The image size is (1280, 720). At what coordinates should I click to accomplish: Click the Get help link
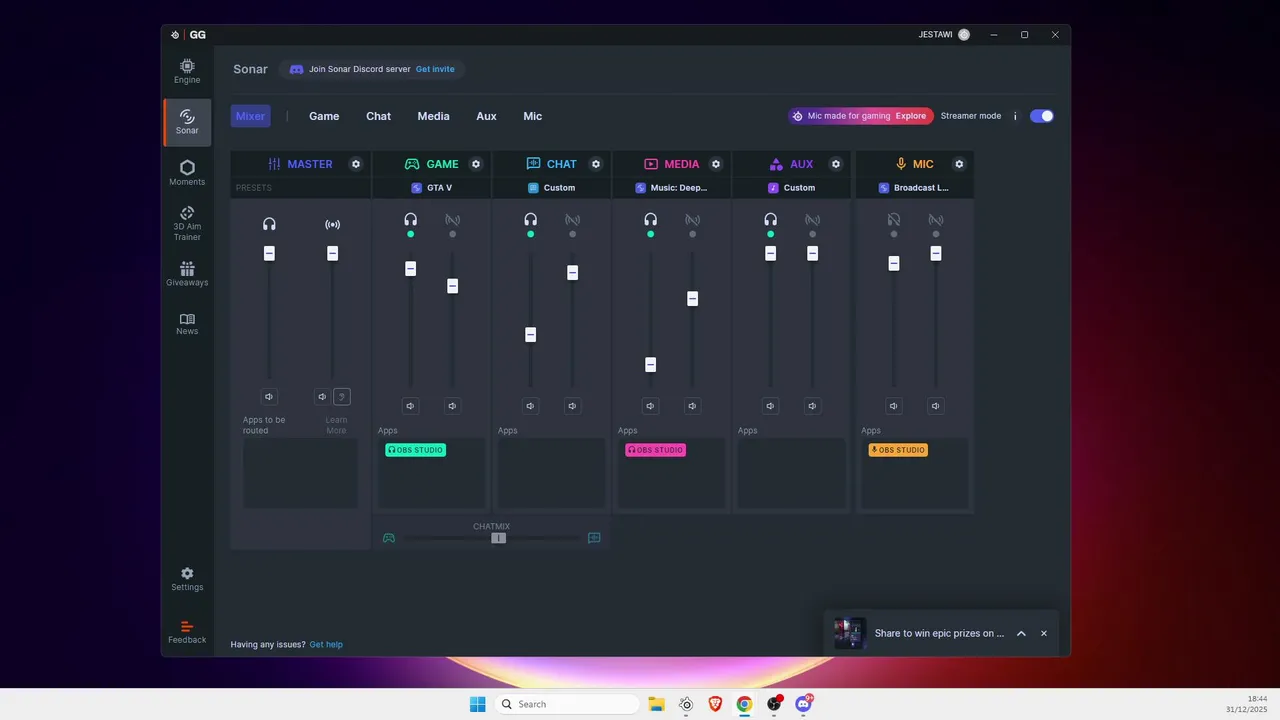[326, 644]
